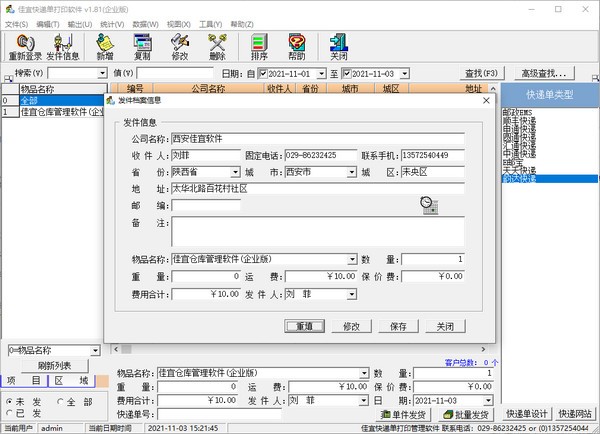Click the 排序 (sort) toolbar icon
Viewport: 600px width, 434px height.
tap(260, 43)
